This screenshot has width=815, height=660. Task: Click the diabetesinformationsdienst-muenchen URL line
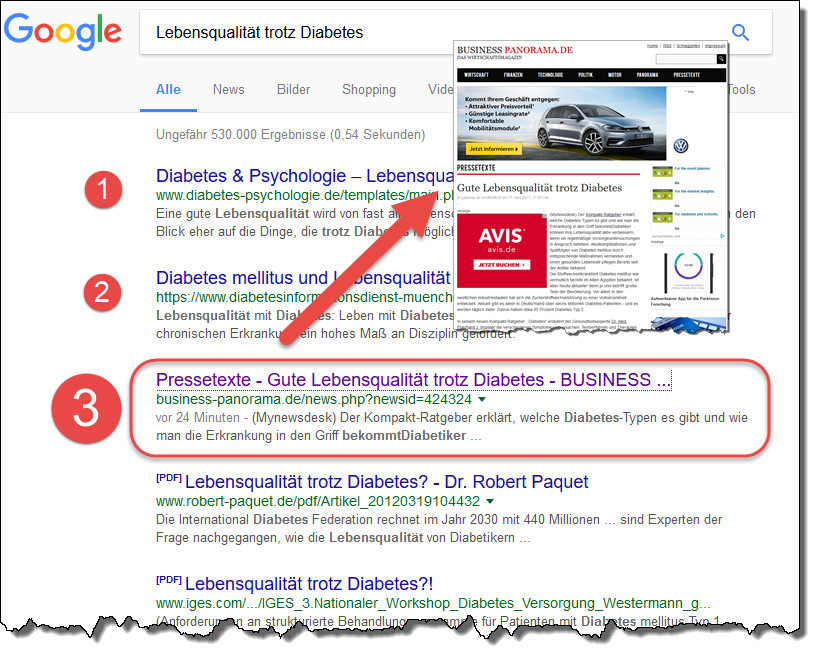tap(305, 297)
